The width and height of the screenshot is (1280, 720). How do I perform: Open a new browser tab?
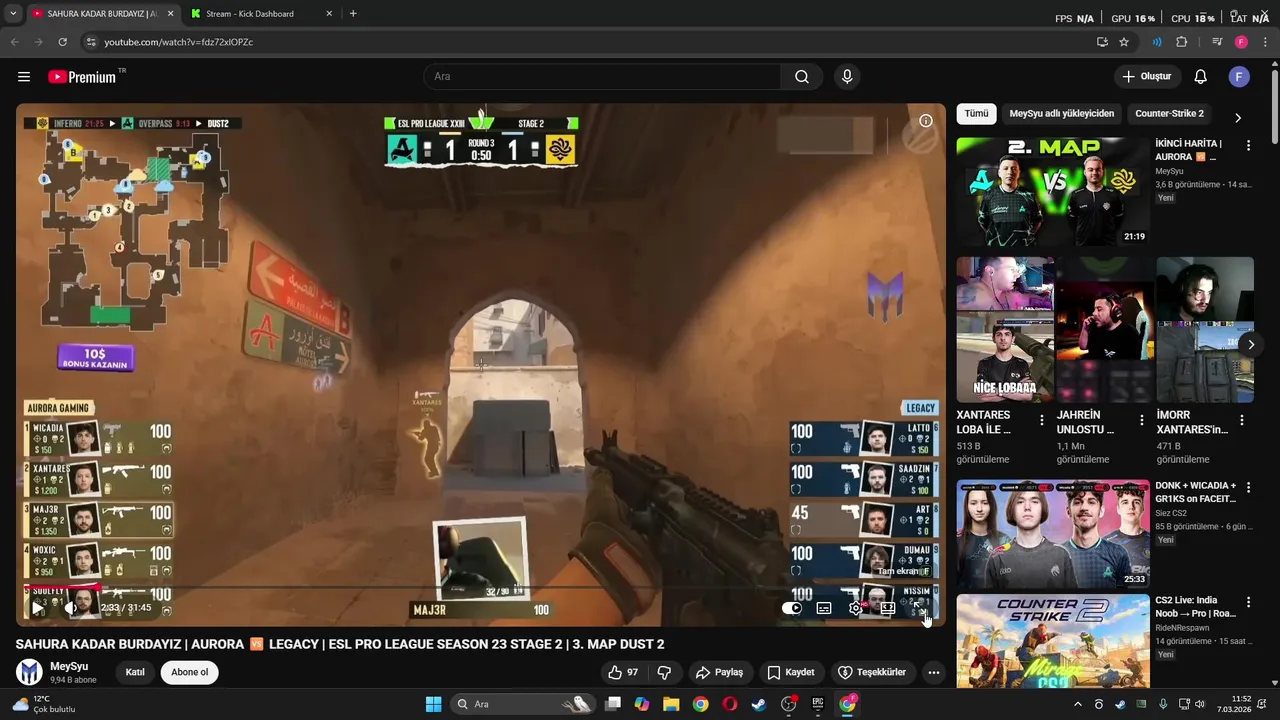click(x=353, y=14)
